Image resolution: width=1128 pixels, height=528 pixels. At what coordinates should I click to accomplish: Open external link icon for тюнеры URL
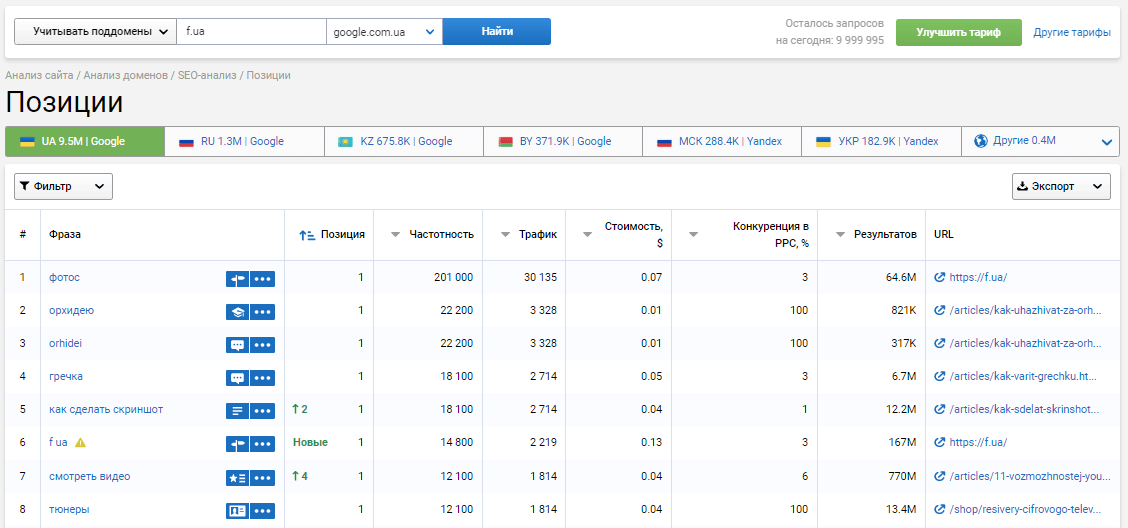click(939, 509)
